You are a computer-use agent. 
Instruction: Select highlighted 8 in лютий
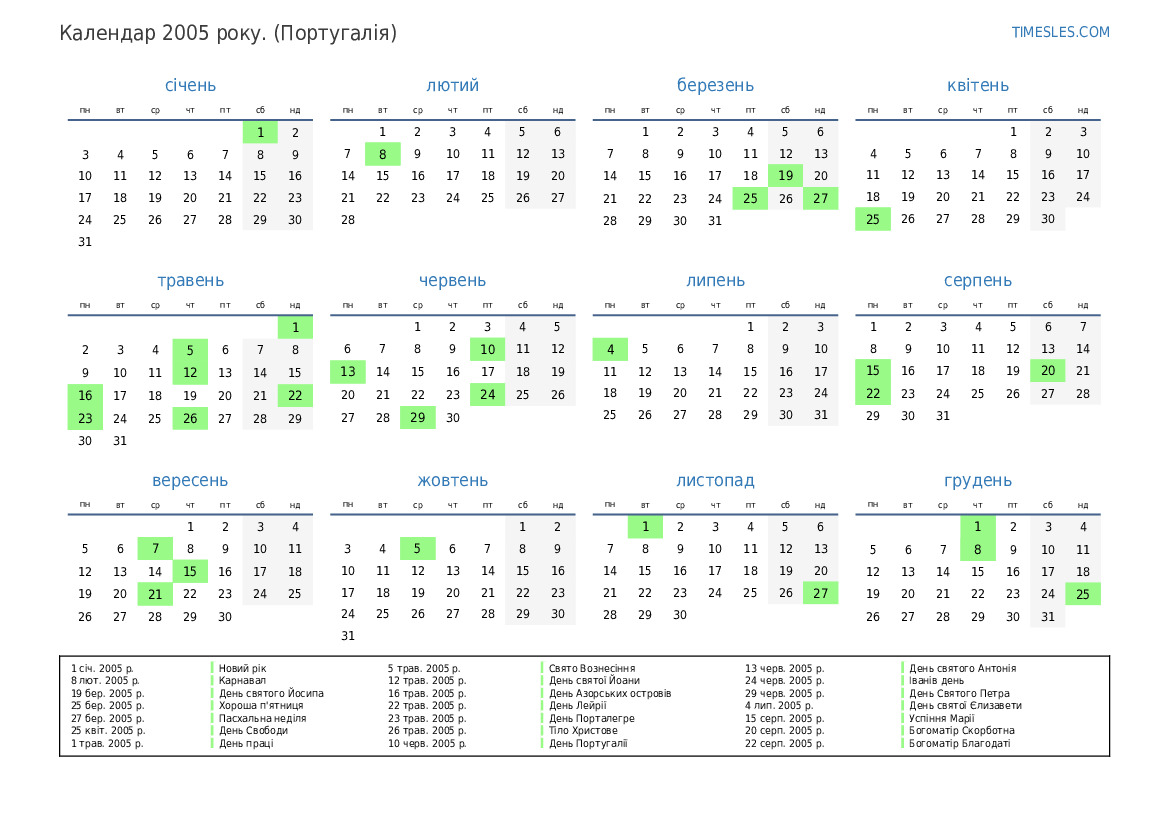pos(382,154)
